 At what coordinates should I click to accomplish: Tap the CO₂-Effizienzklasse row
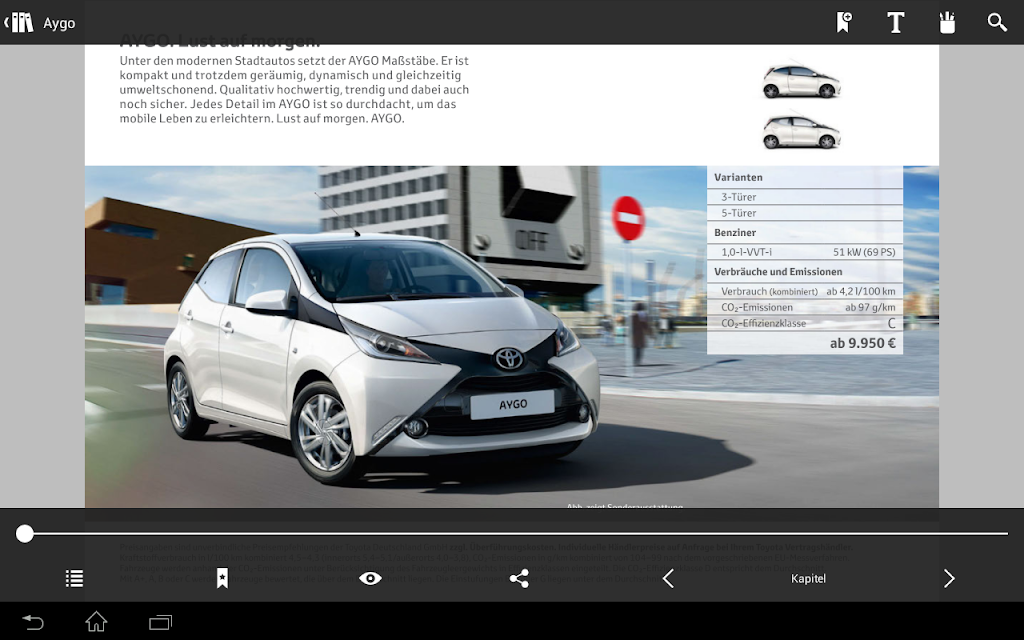click(x=805, y=323)
